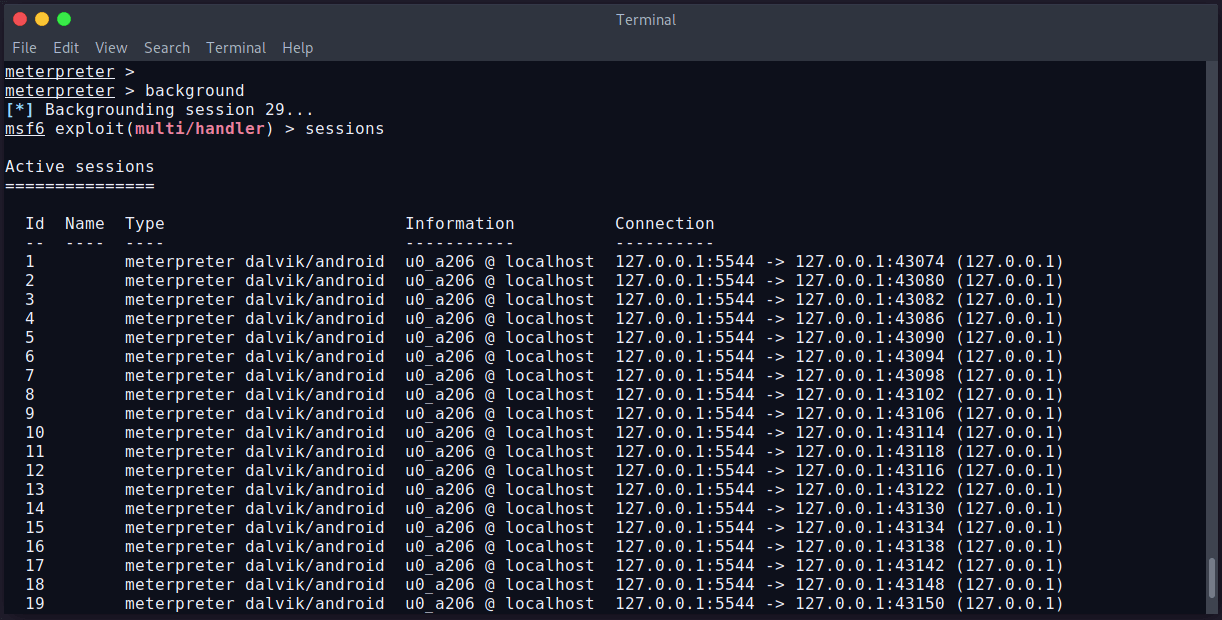Click the "Id" column header

coord(35,224)
